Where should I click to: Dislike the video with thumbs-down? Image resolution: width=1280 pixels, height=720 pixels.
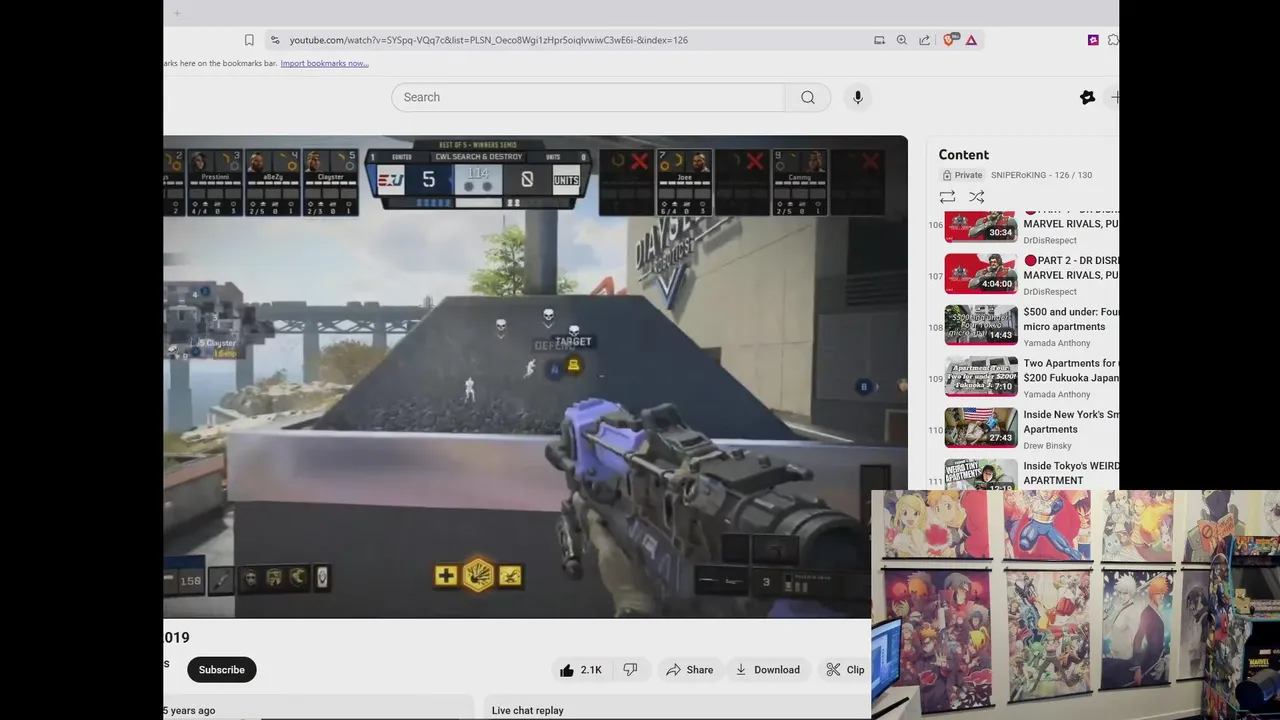tap(630, 670)
